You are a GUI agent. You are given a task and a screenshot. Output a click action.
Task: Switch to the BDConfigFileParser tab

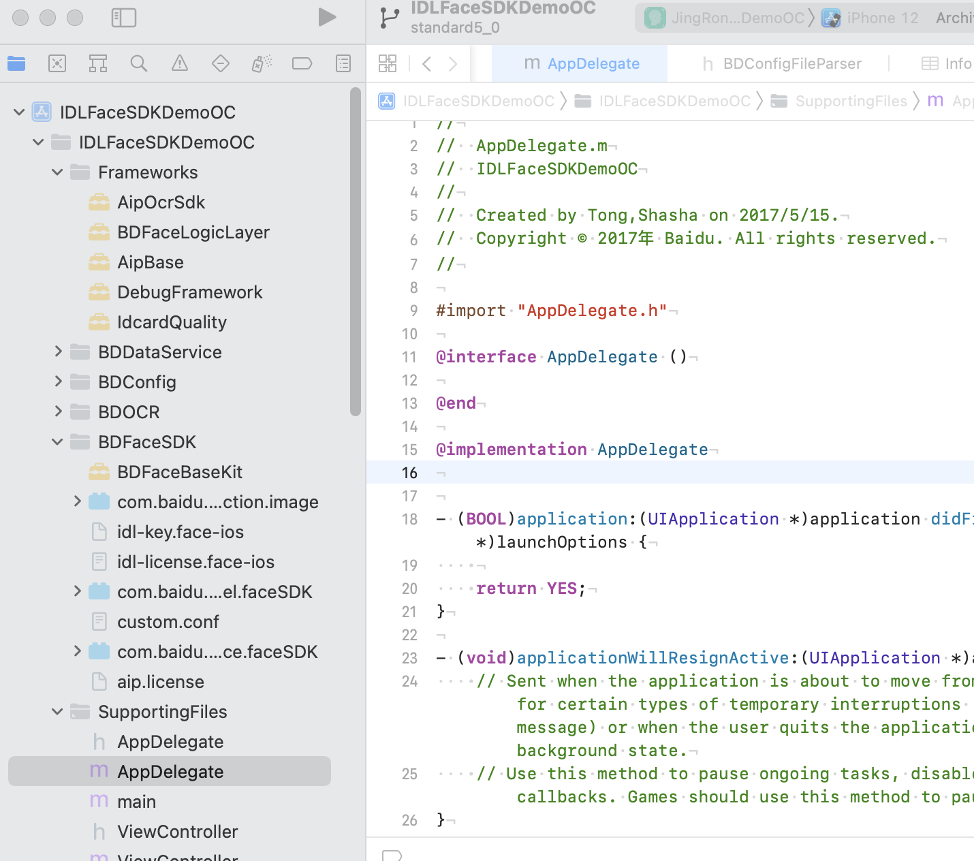tap(781, 63)
